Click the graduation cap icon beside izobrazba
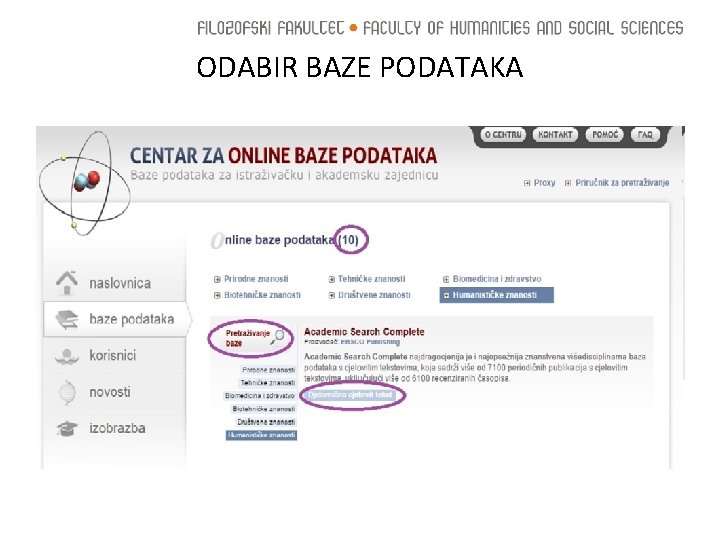 point(67,428)
